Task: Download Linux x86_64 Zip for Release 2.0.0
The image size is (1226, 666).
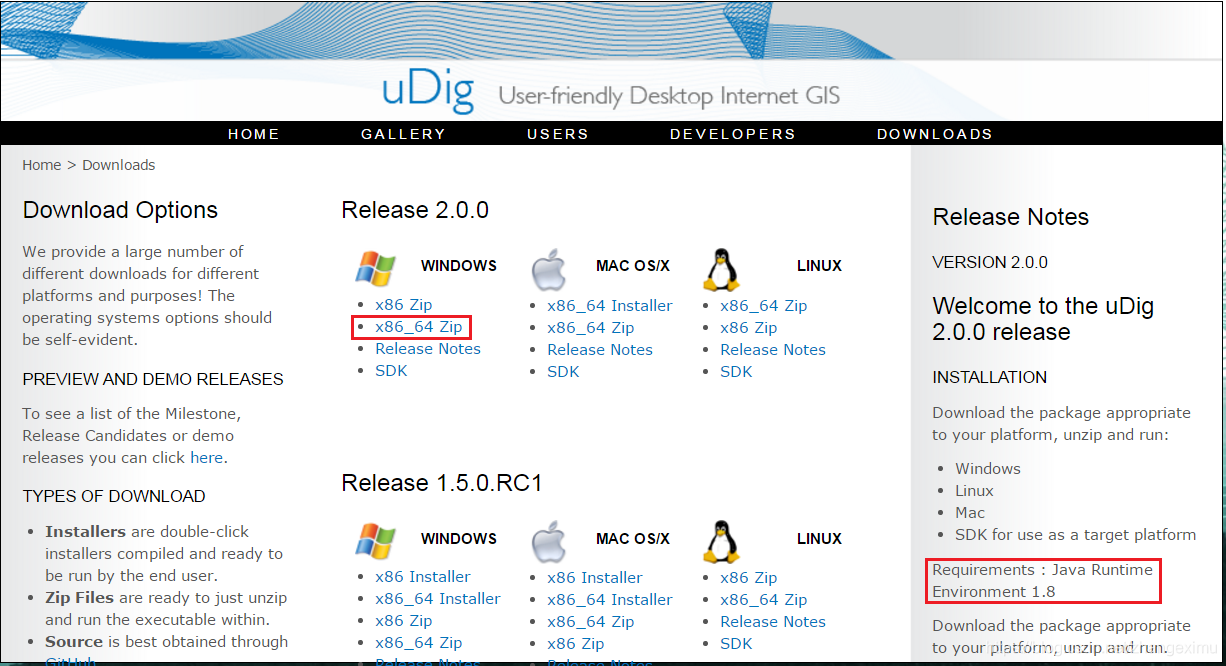Action: click(x=764, y=306)
